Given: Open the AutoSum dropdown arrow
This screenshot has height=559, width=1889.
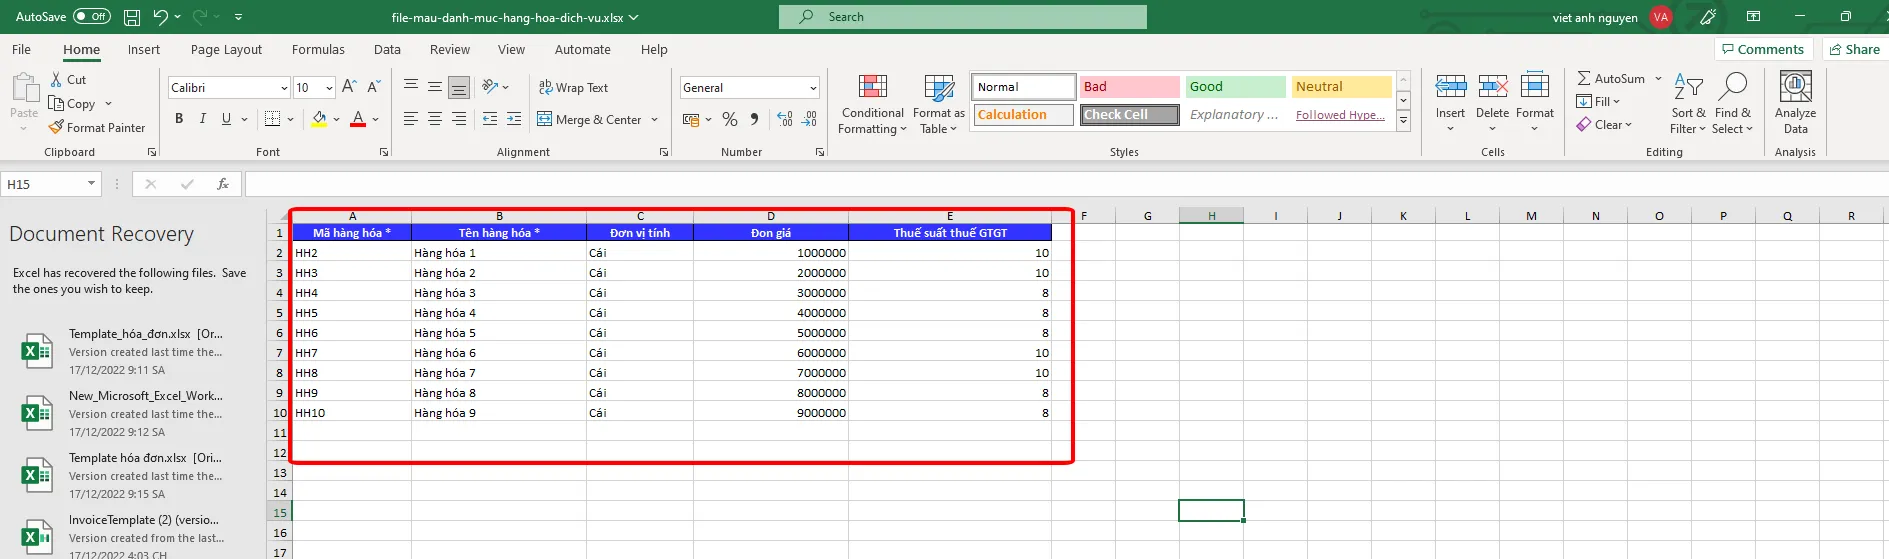Looking at the screenshot, I should (1658, 78).
